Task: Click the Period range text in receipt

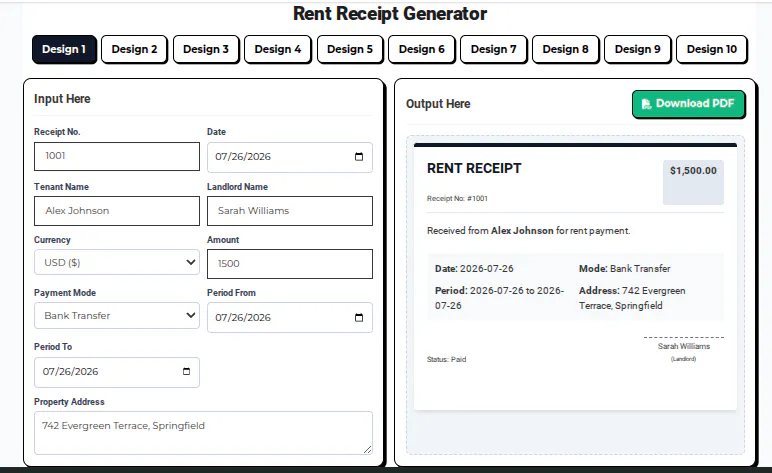Action: point(499,298)
